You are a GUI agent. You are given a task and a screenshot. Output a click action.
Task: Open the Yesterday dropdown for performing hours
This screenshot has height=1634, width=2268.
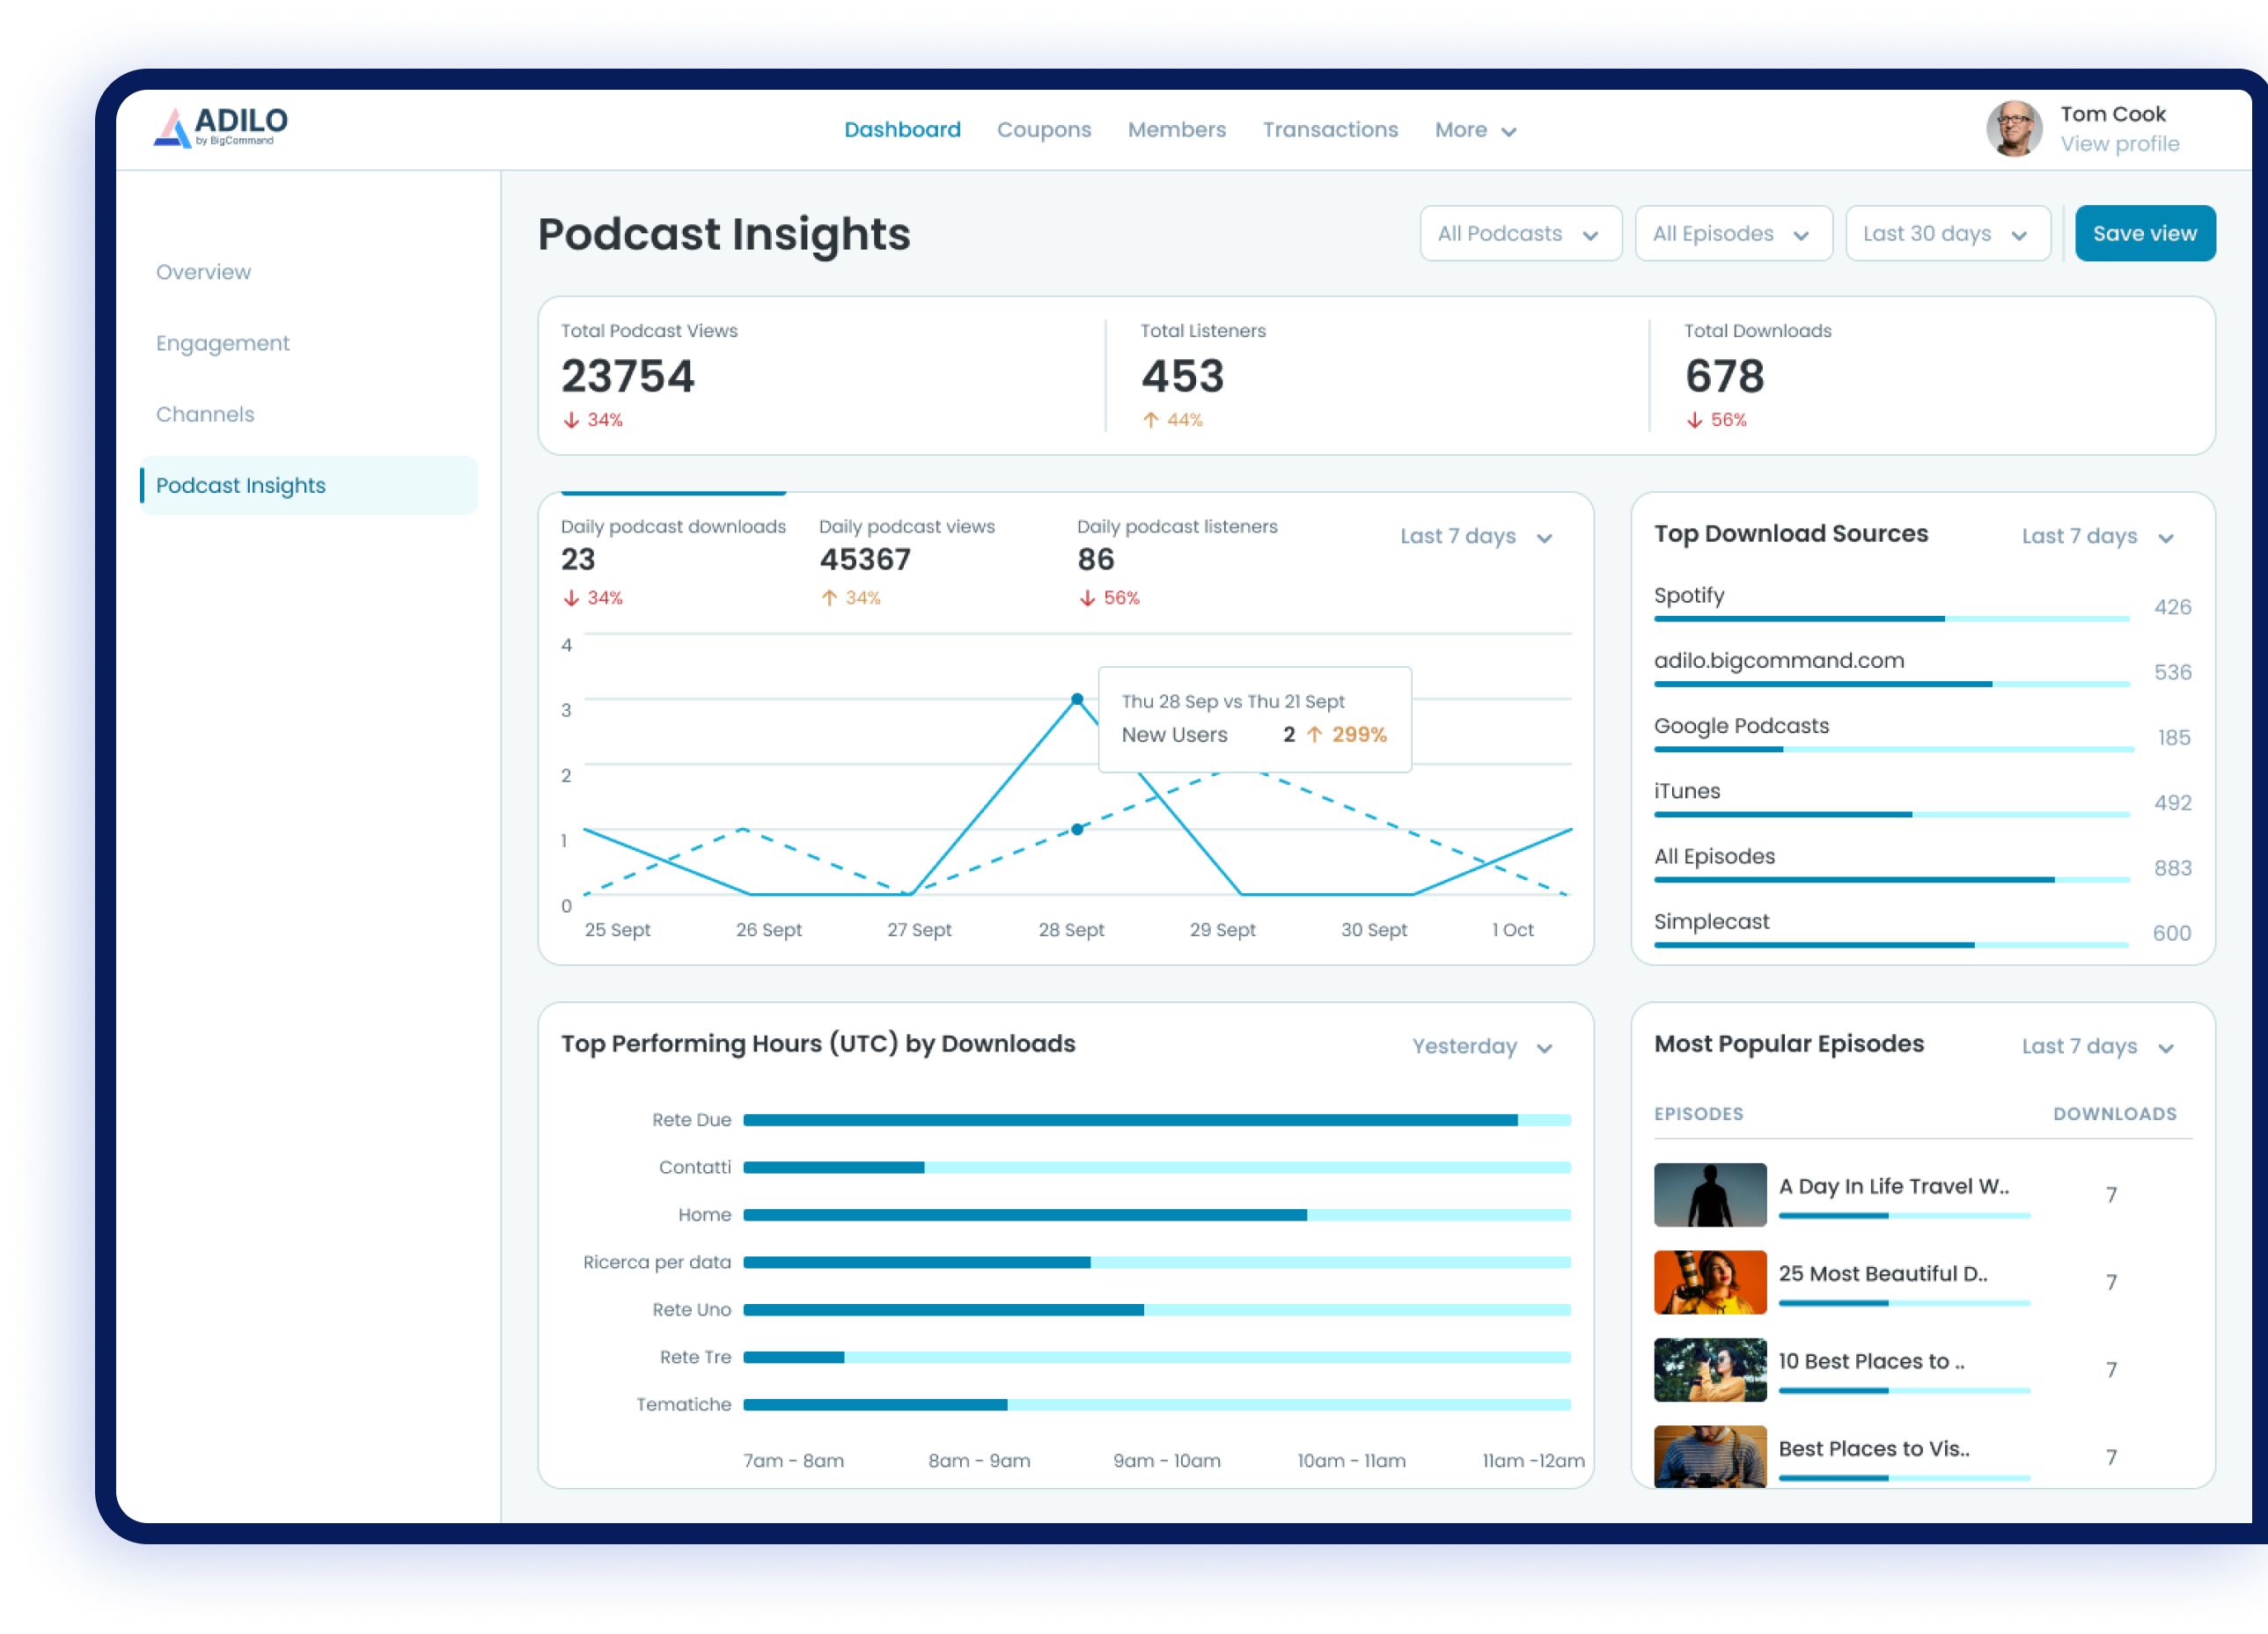[1482, 1047]
